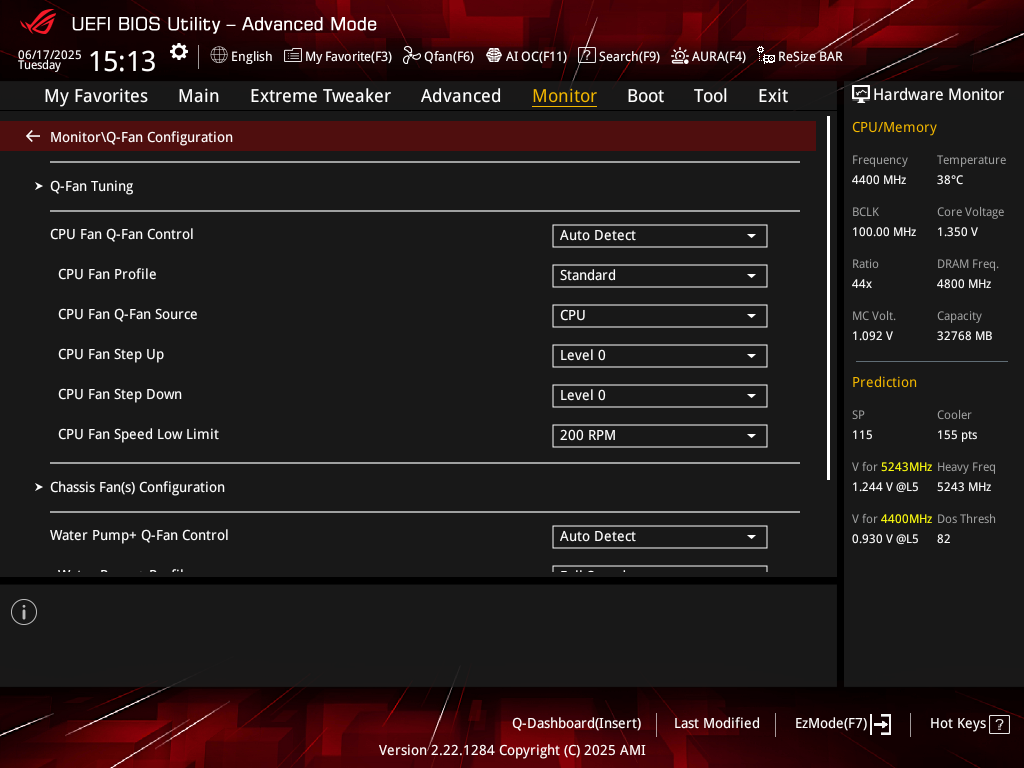Open the CPU Fan Profile dropdown
Screen dimensions: 1024x768
[660, 276]
